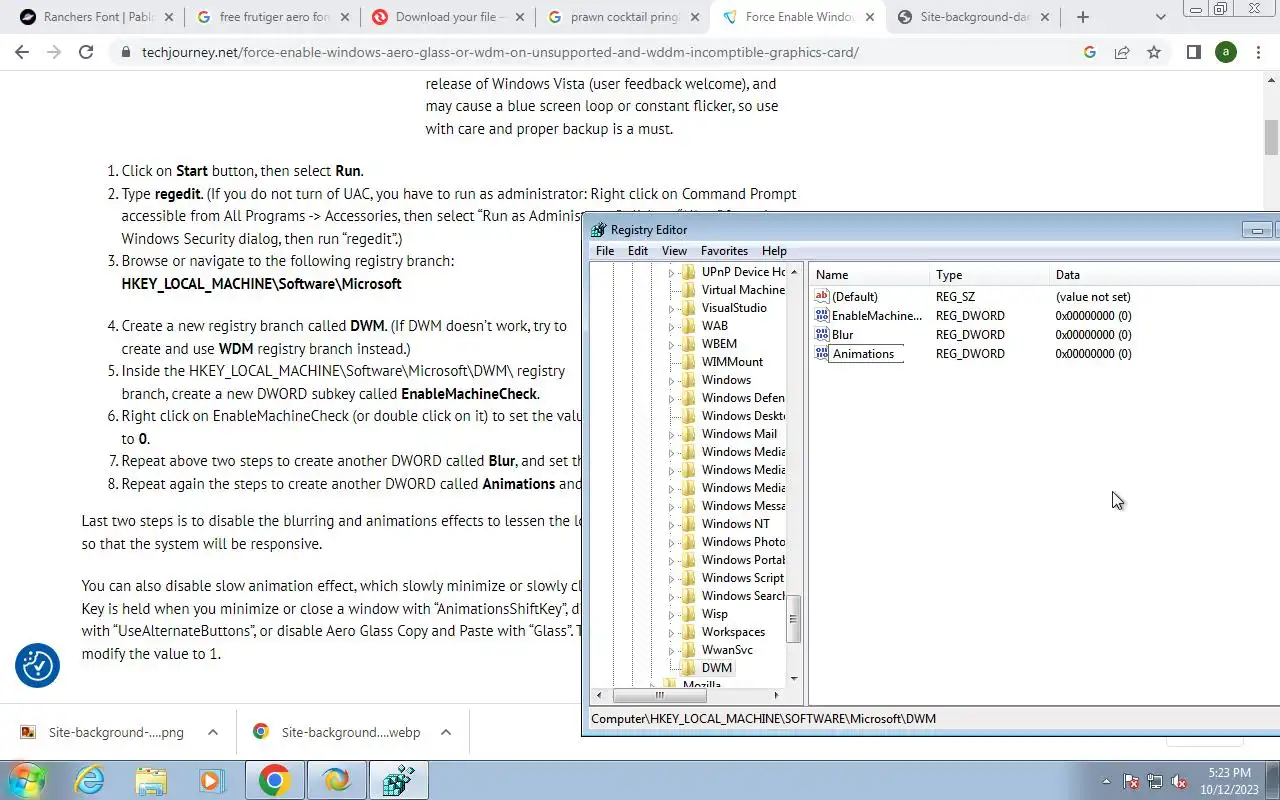The image size is (1280, 800).
Task: Click the Animations name edit field
Action: click(x=867, y=354)
